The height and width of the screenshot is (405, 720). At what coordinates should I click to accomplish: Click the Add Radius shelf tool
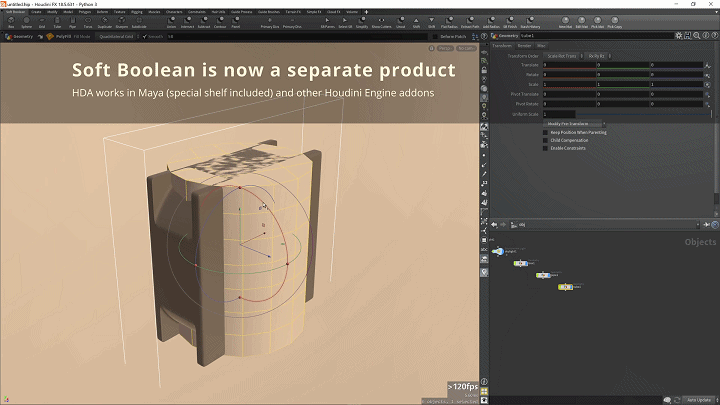(x=491, y=22)
